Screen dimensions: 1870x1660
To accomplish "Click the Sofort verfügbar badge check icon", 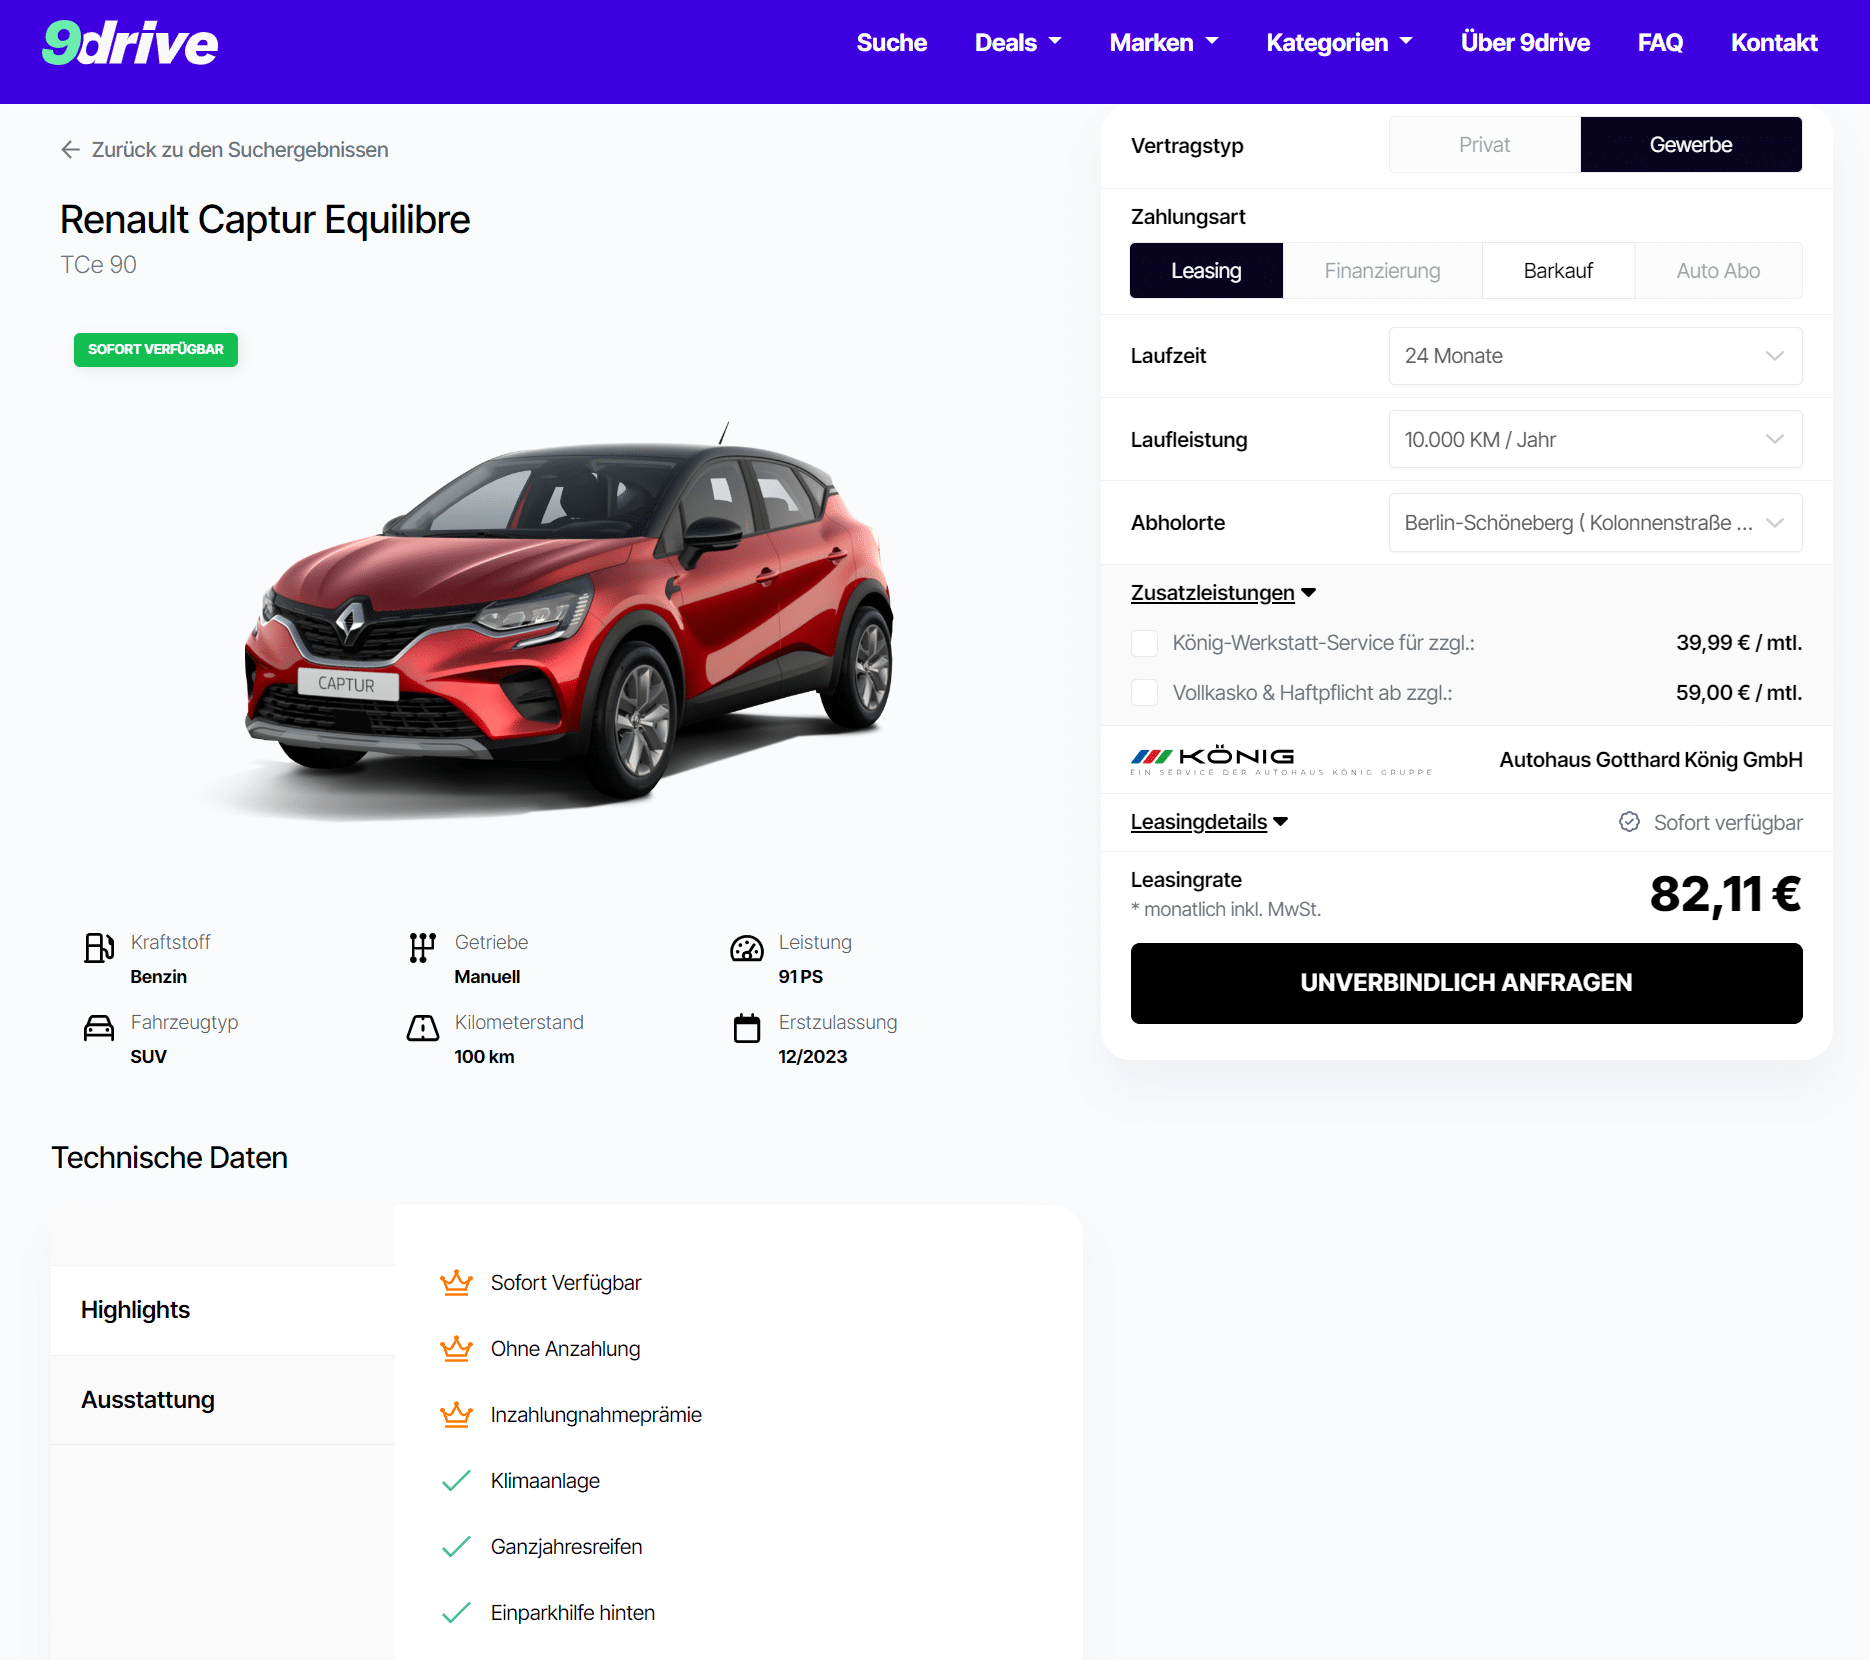I will coord(1629,822).
